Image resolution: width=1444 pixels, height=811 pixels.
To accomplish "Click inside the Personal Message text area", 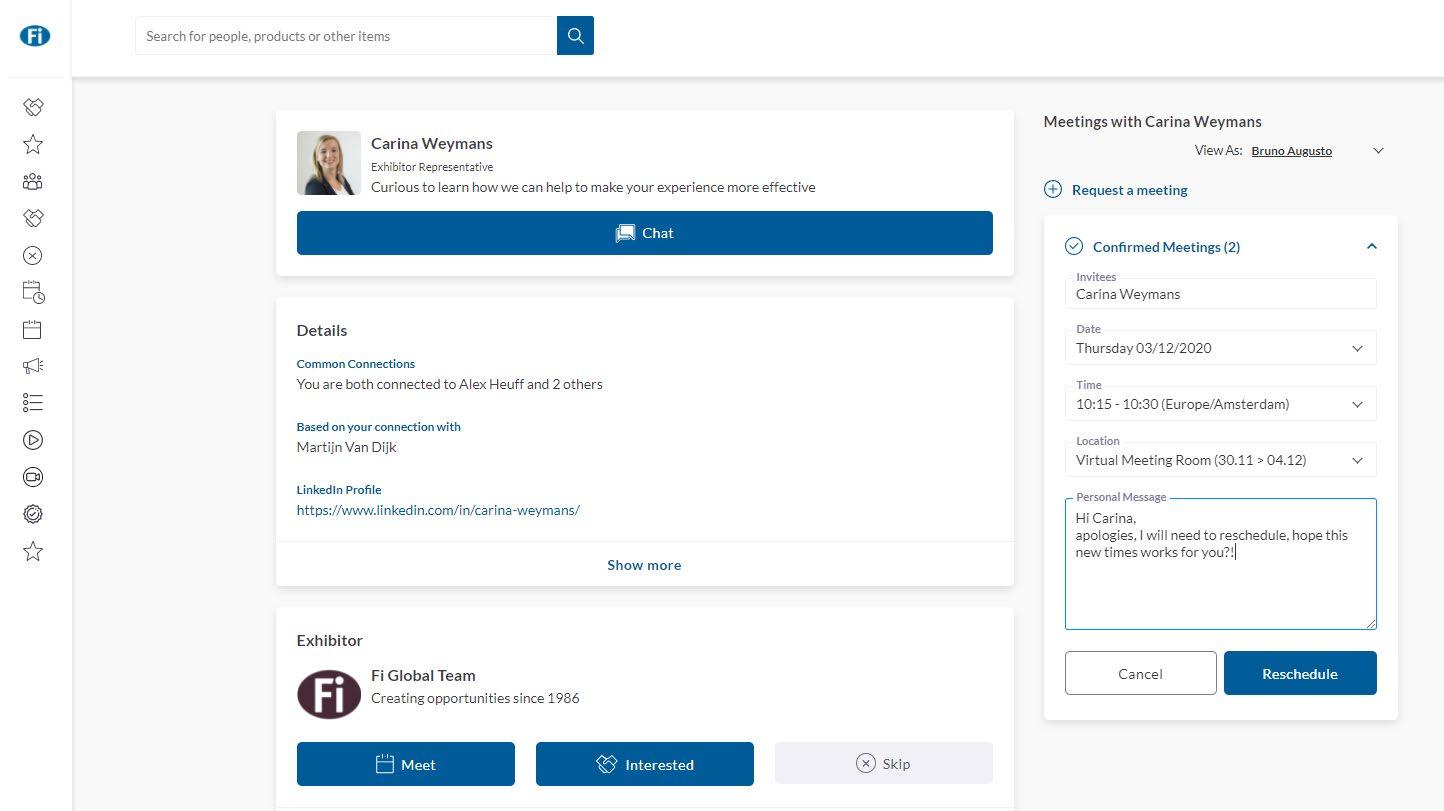I will tap(1220, 564).
